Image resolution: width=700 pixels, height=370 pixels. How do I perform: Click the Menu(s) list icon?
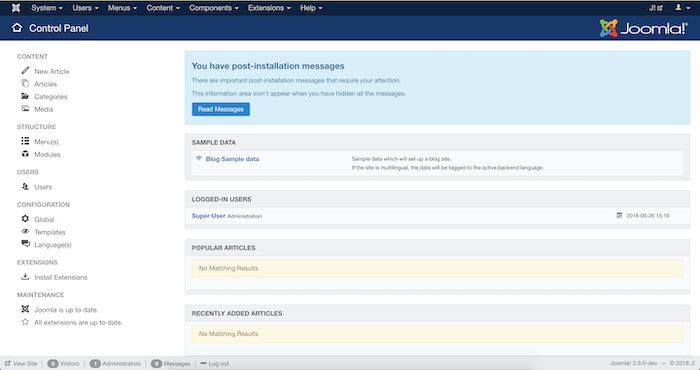[x=25, y=141]
